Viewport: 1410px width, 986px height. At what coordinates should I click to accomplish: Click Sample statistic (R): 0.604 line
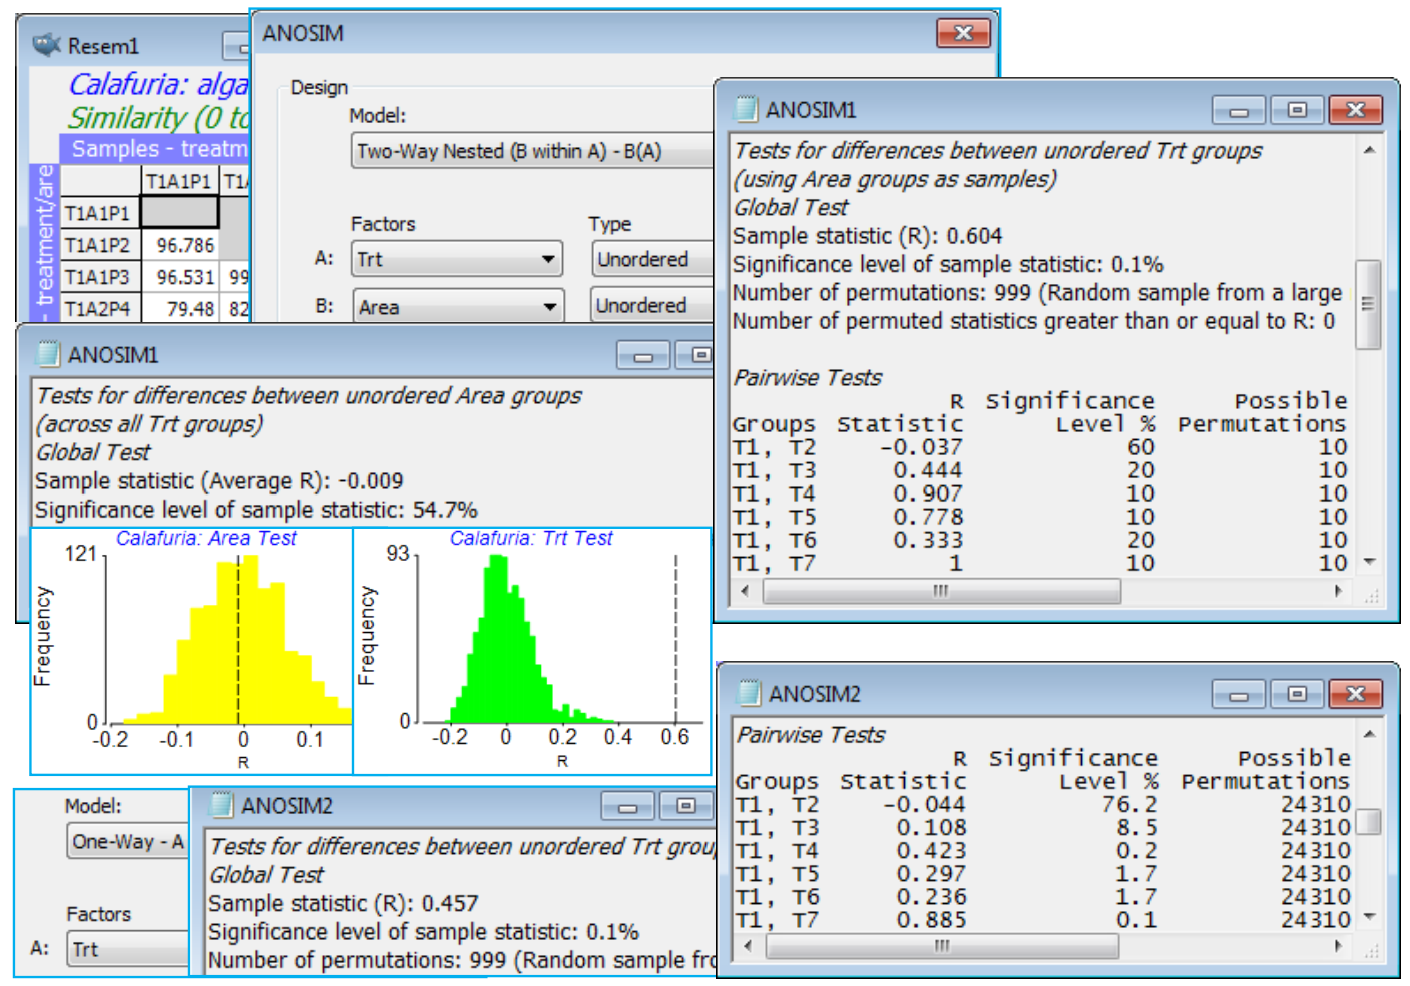pos(867,236)
